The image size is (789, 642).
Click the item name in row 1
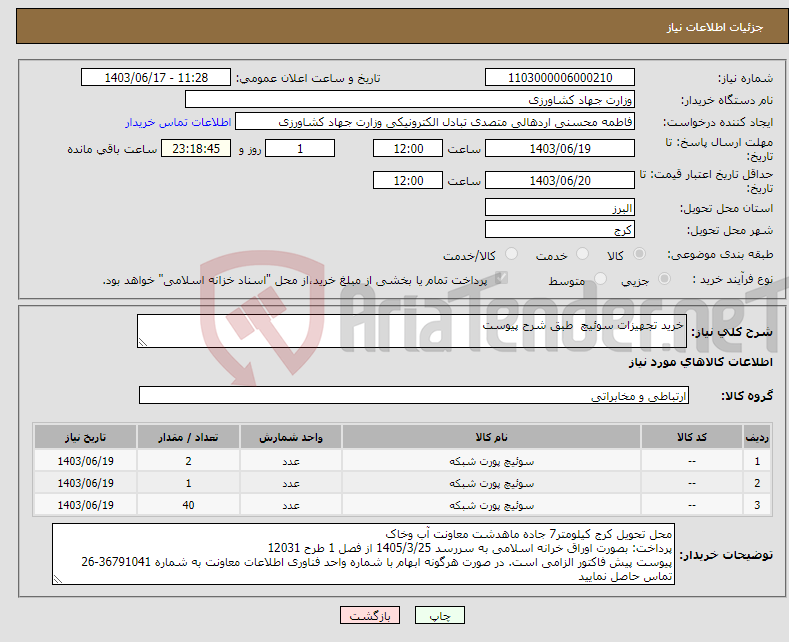tap(491, 461)
